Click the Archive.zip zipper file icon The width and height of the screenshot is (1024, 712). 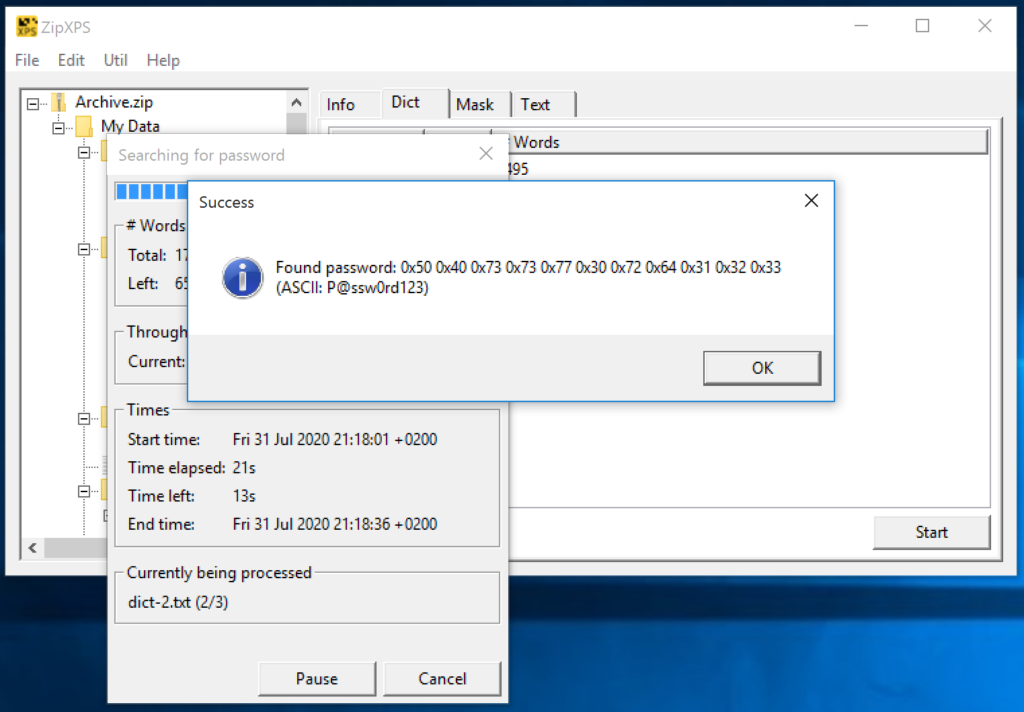point(57,101)
